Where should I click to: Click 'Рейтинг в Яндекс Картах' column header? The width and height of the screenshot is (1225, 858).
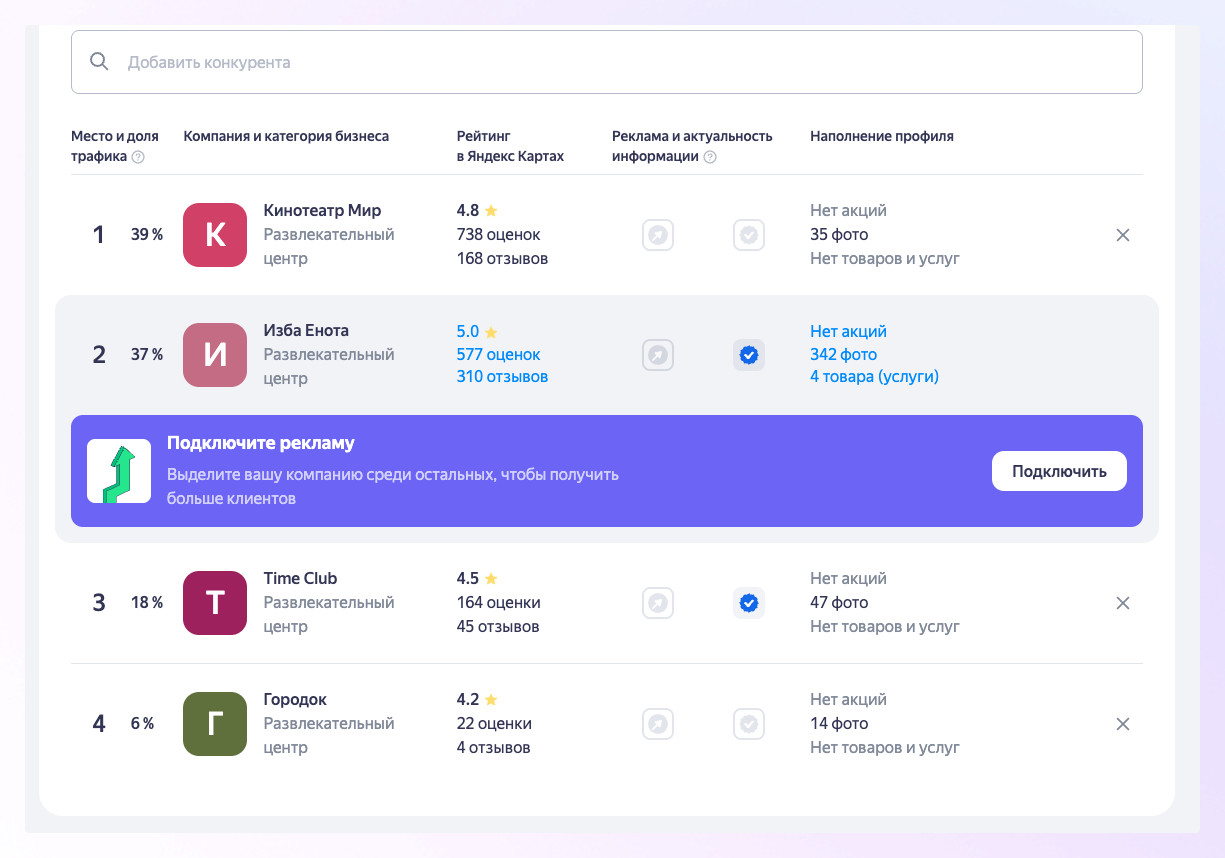(510, 146)
